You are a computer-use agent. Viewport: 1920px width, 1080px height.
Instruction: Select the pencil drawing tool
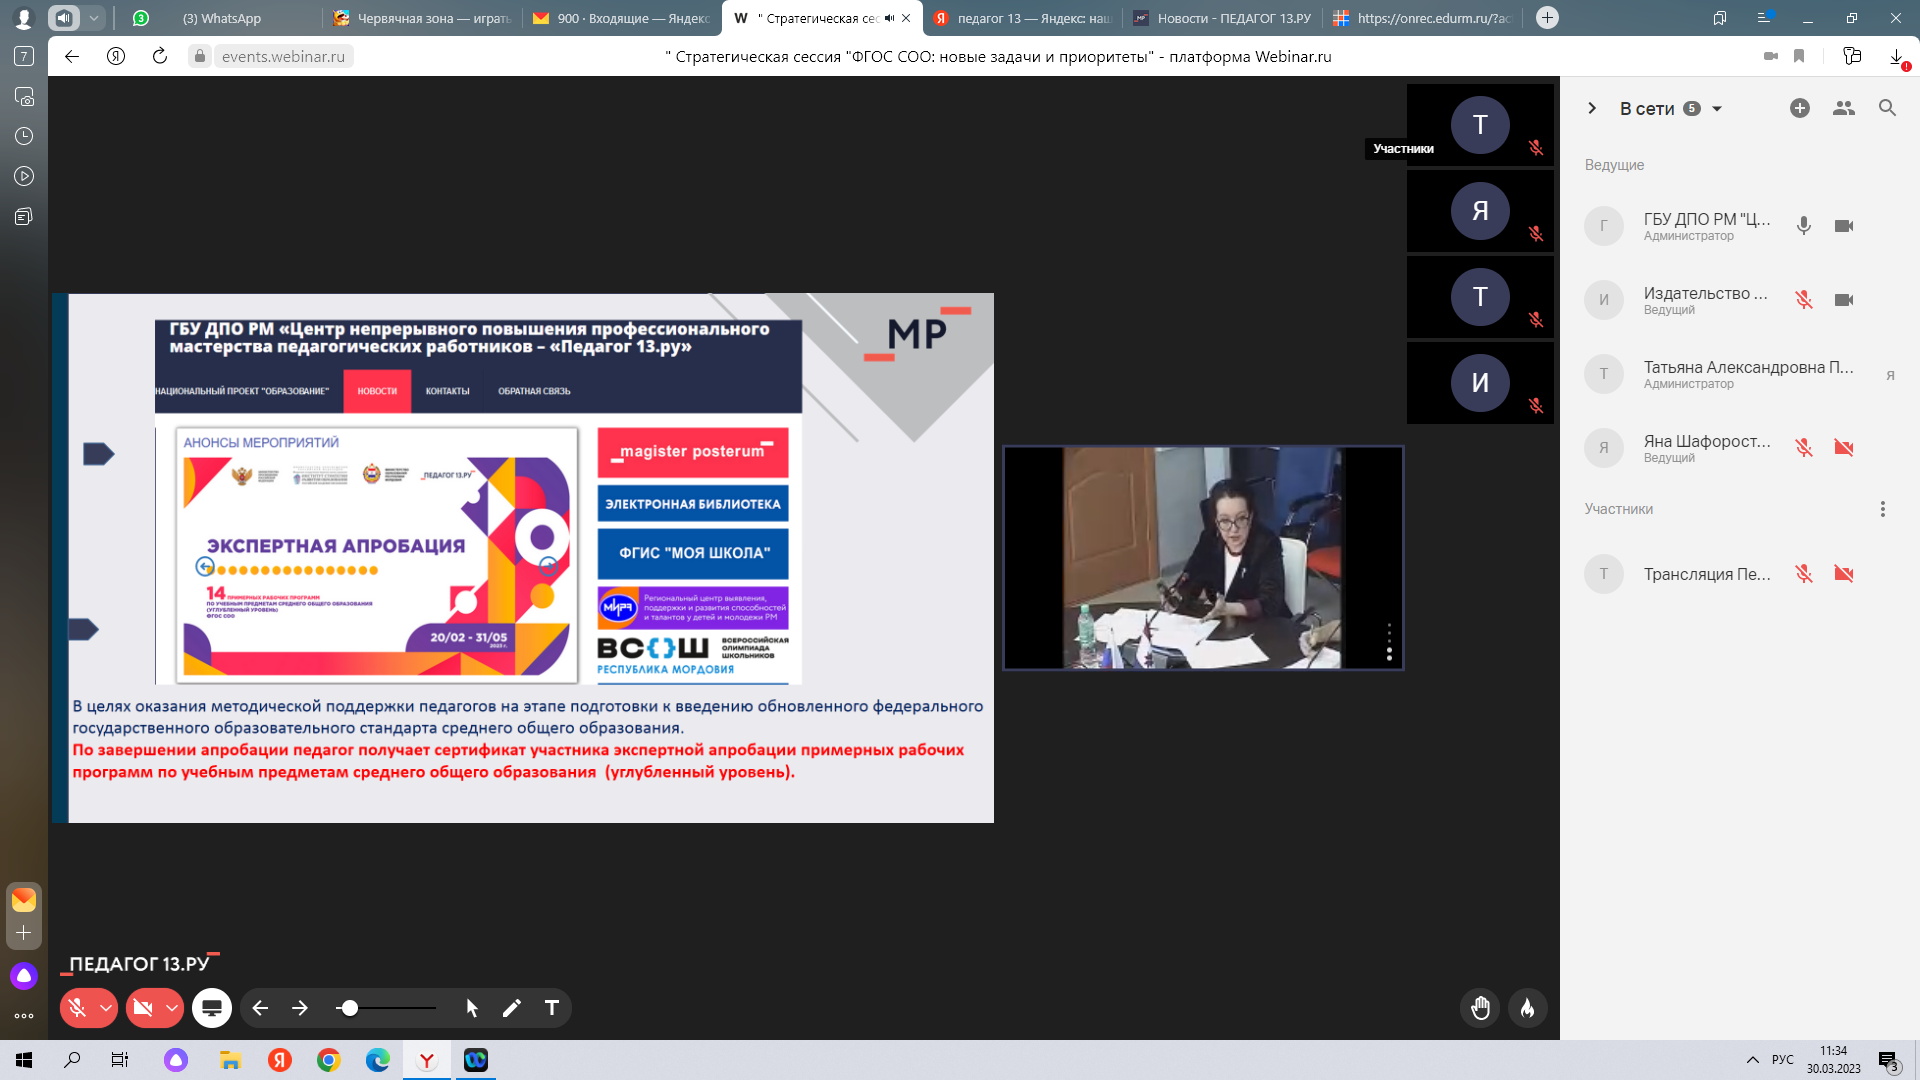511,1008
